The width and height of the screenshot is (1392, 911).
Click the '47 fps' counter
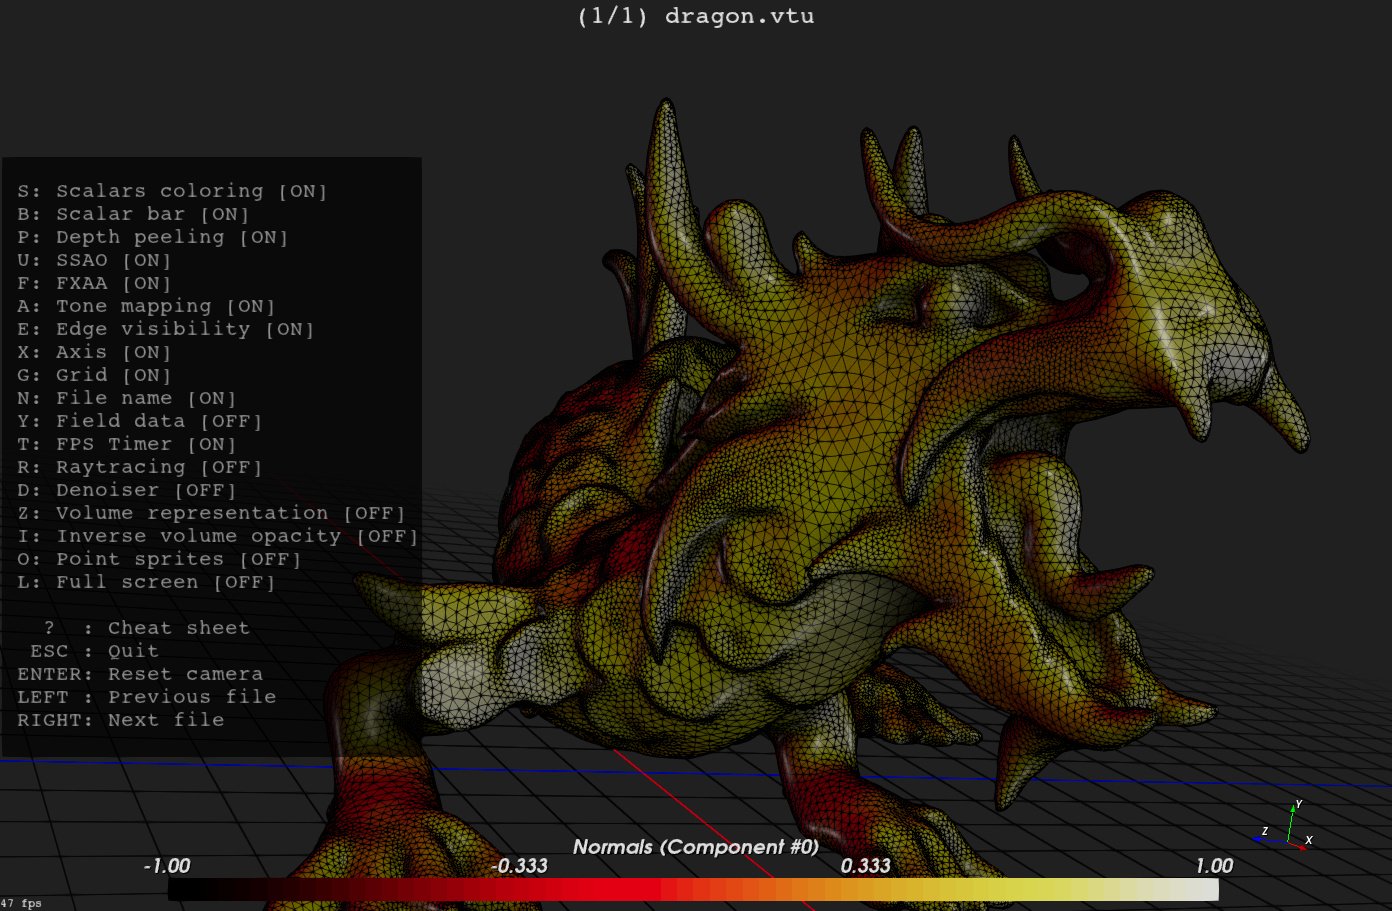(21, 903)
